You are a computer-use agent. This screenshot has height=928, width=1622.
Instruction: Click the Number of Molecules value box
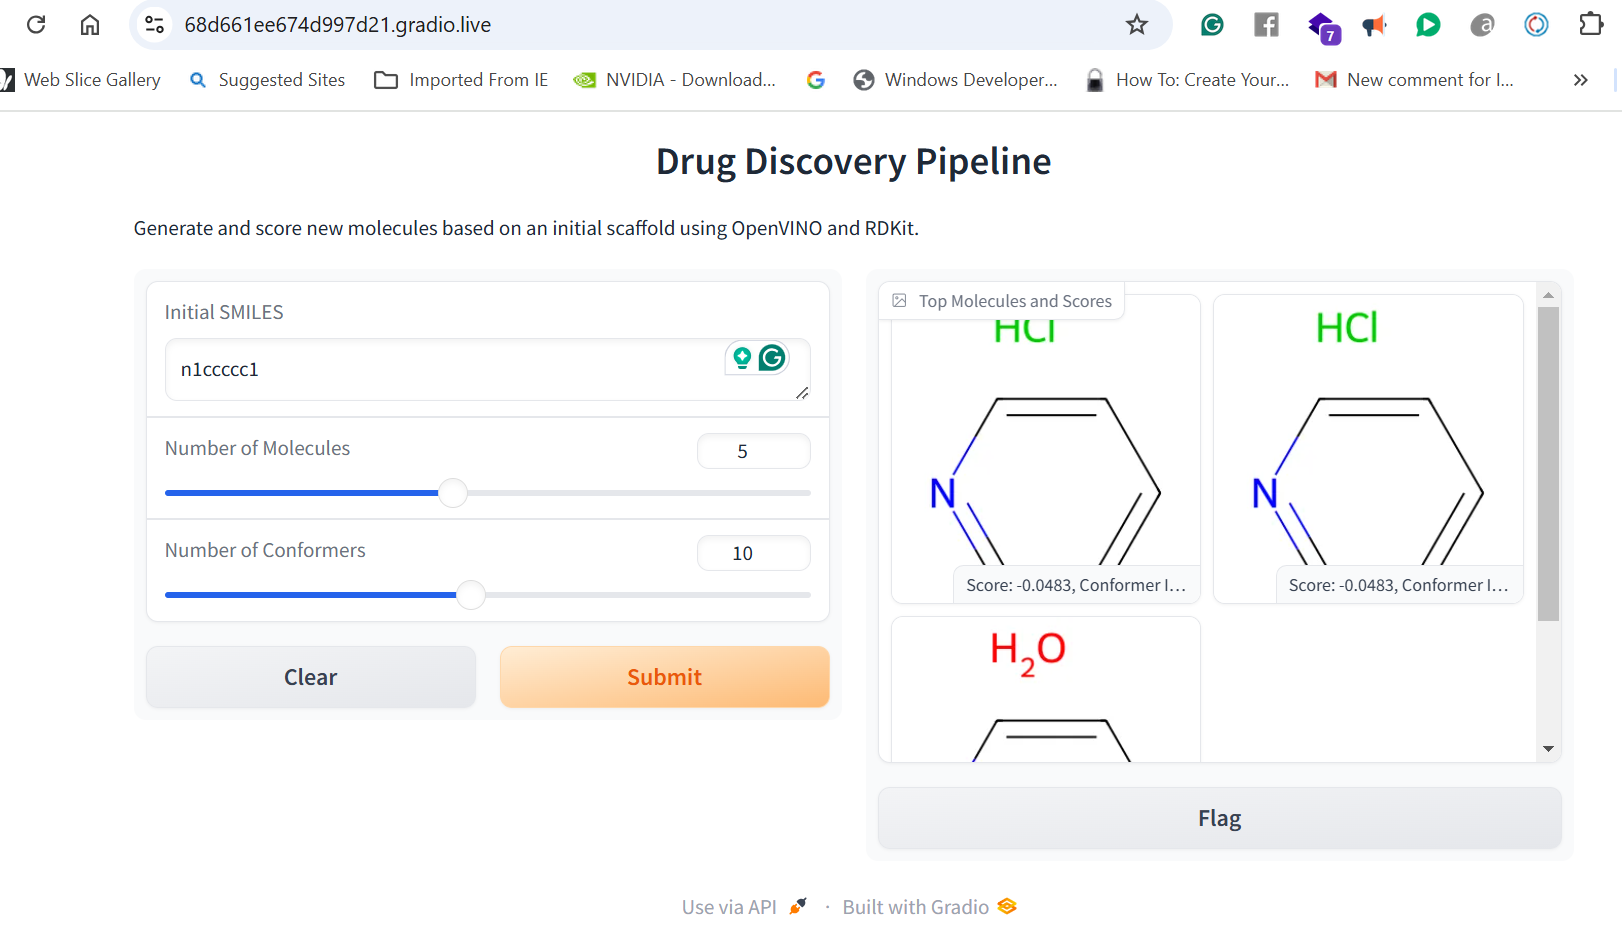click(753, 451)
